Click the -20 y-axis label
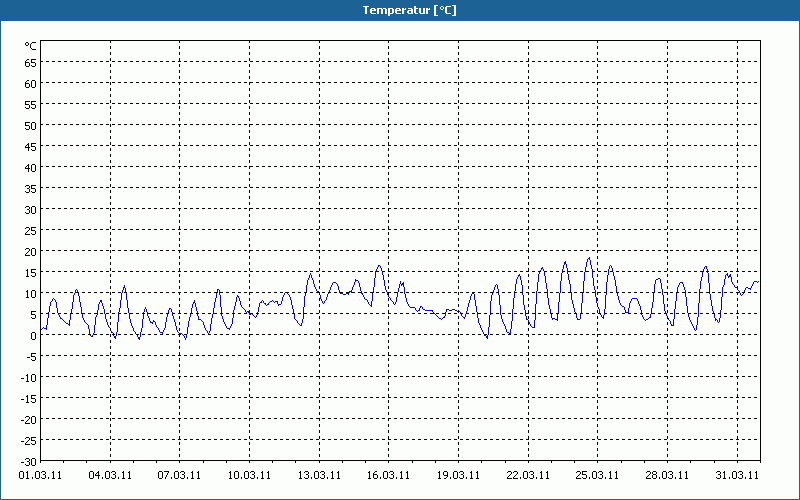 (x=29, y=419)
